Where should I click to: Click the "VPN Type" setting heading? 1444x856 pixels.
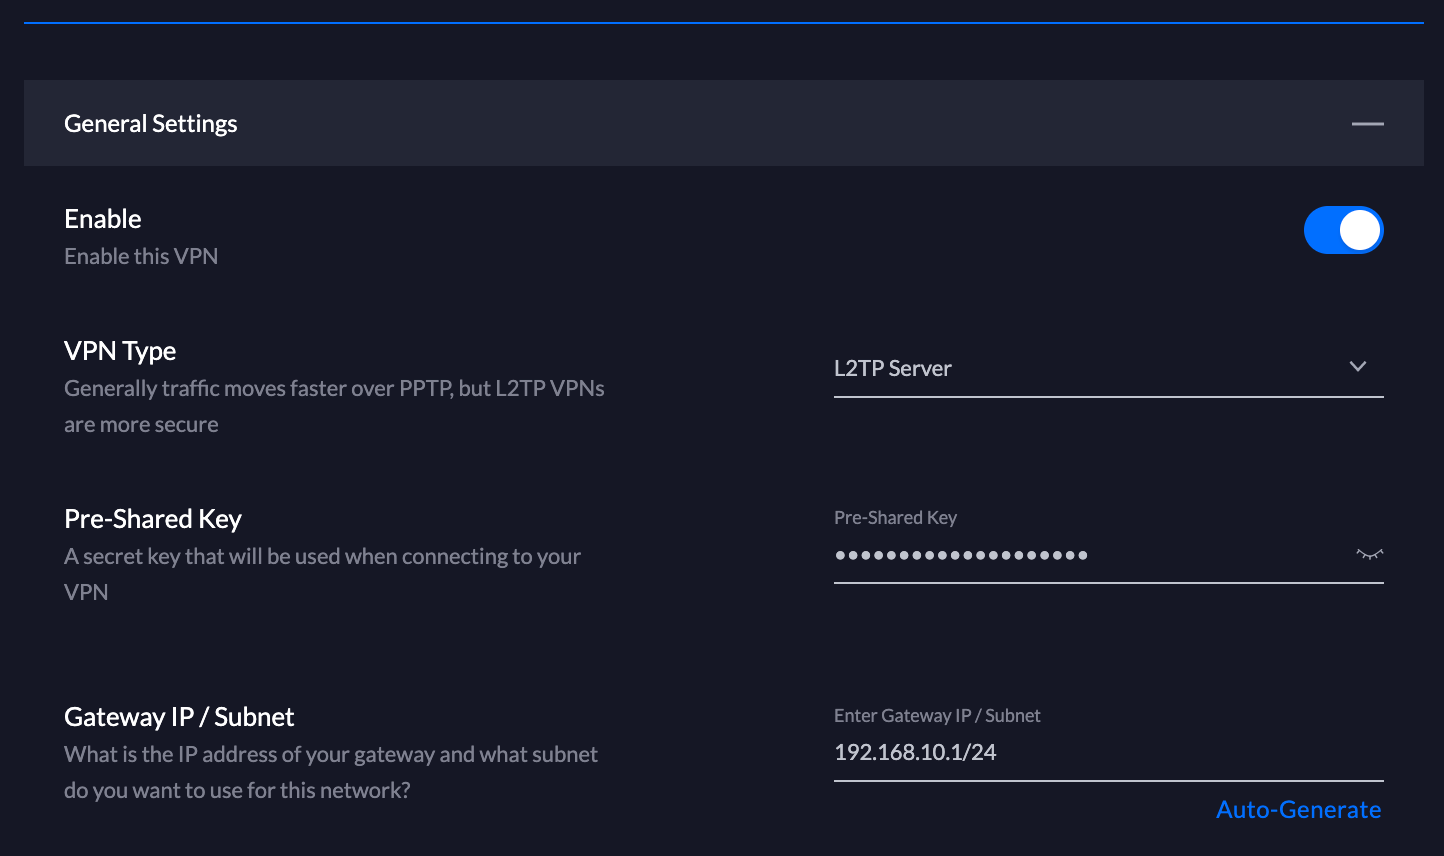pos(120,351)
